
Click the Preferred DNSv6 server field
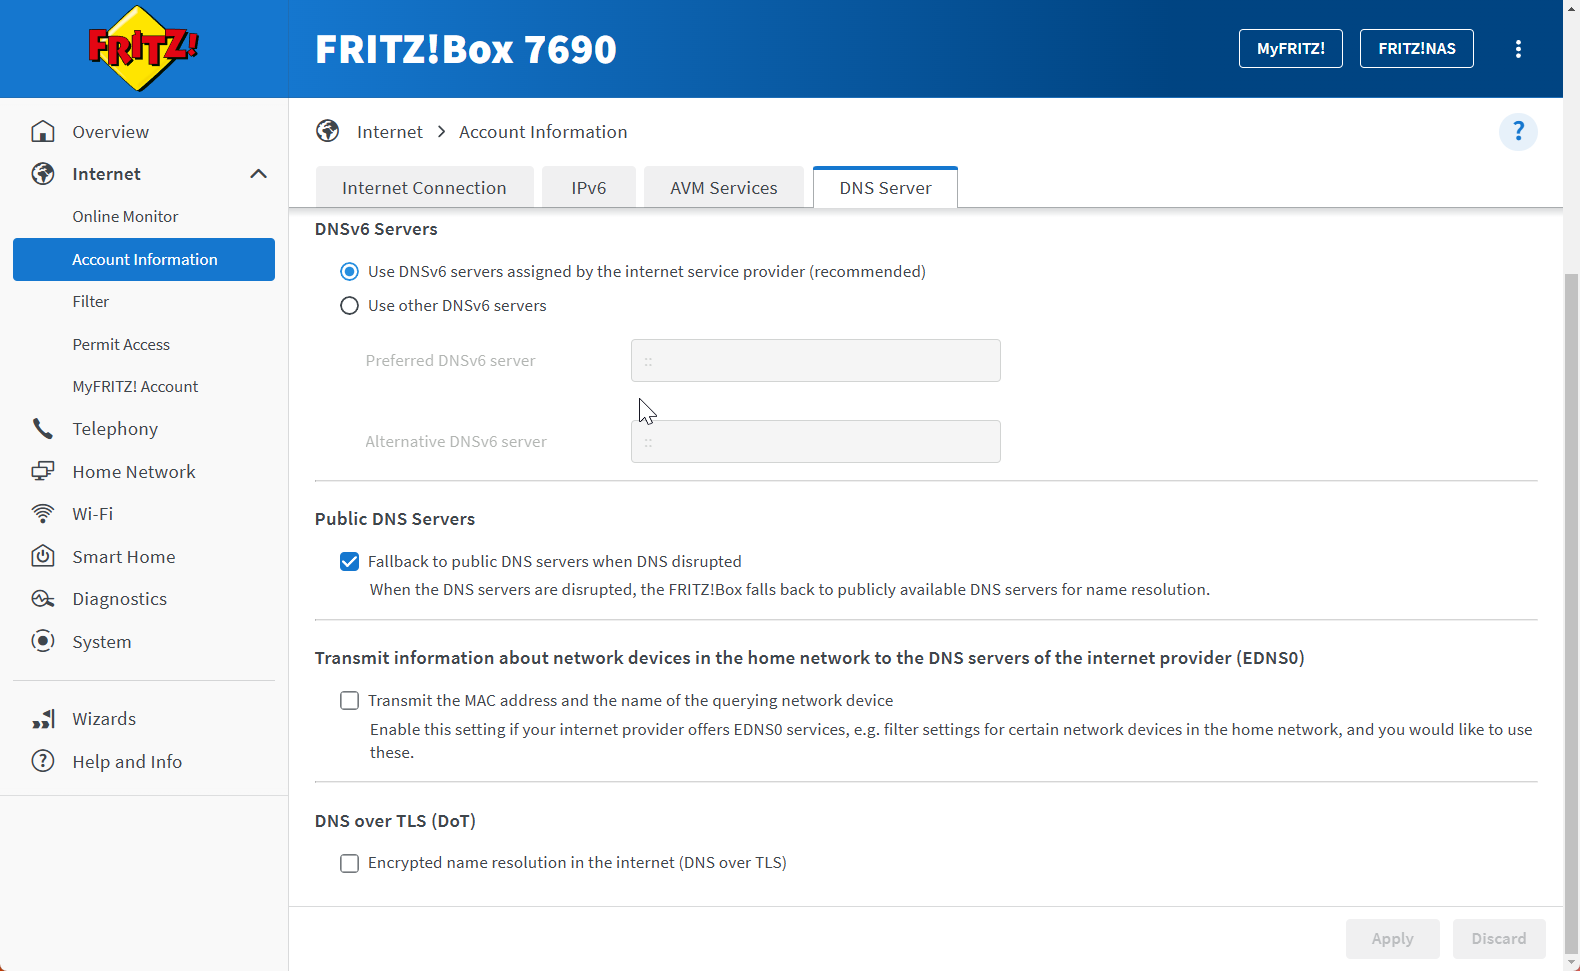pyautogui.click(x=815, y=361)
